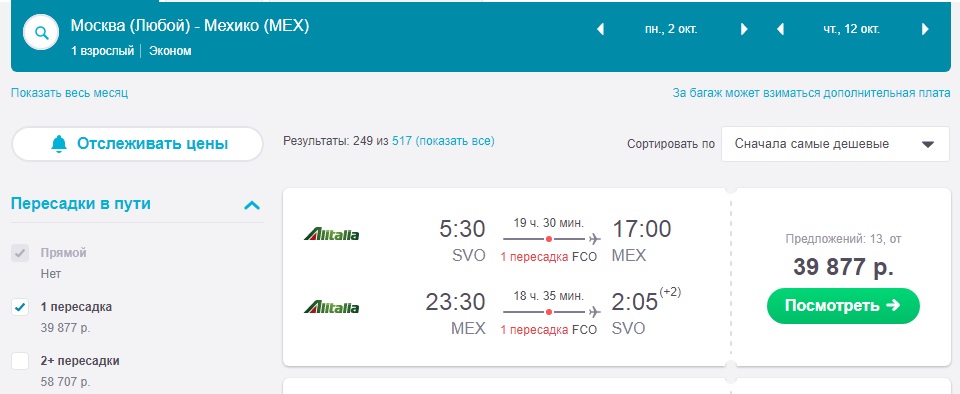The height and width of the screenshot is (394, 960).
Task: Click the bell icon for price tracking
Action: pos(59,144)
